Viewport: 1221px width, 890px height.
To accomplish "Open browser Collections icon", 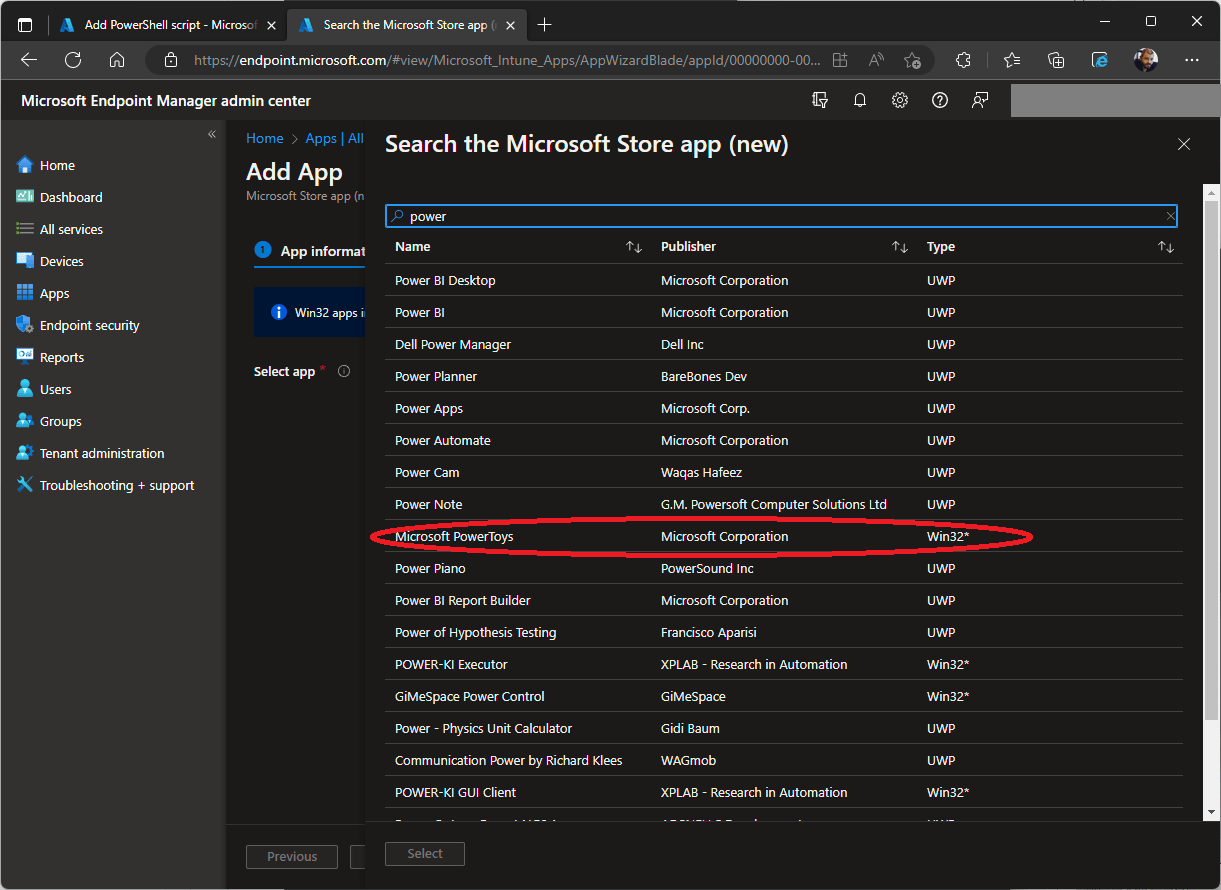I will (x=1056, y=60).
